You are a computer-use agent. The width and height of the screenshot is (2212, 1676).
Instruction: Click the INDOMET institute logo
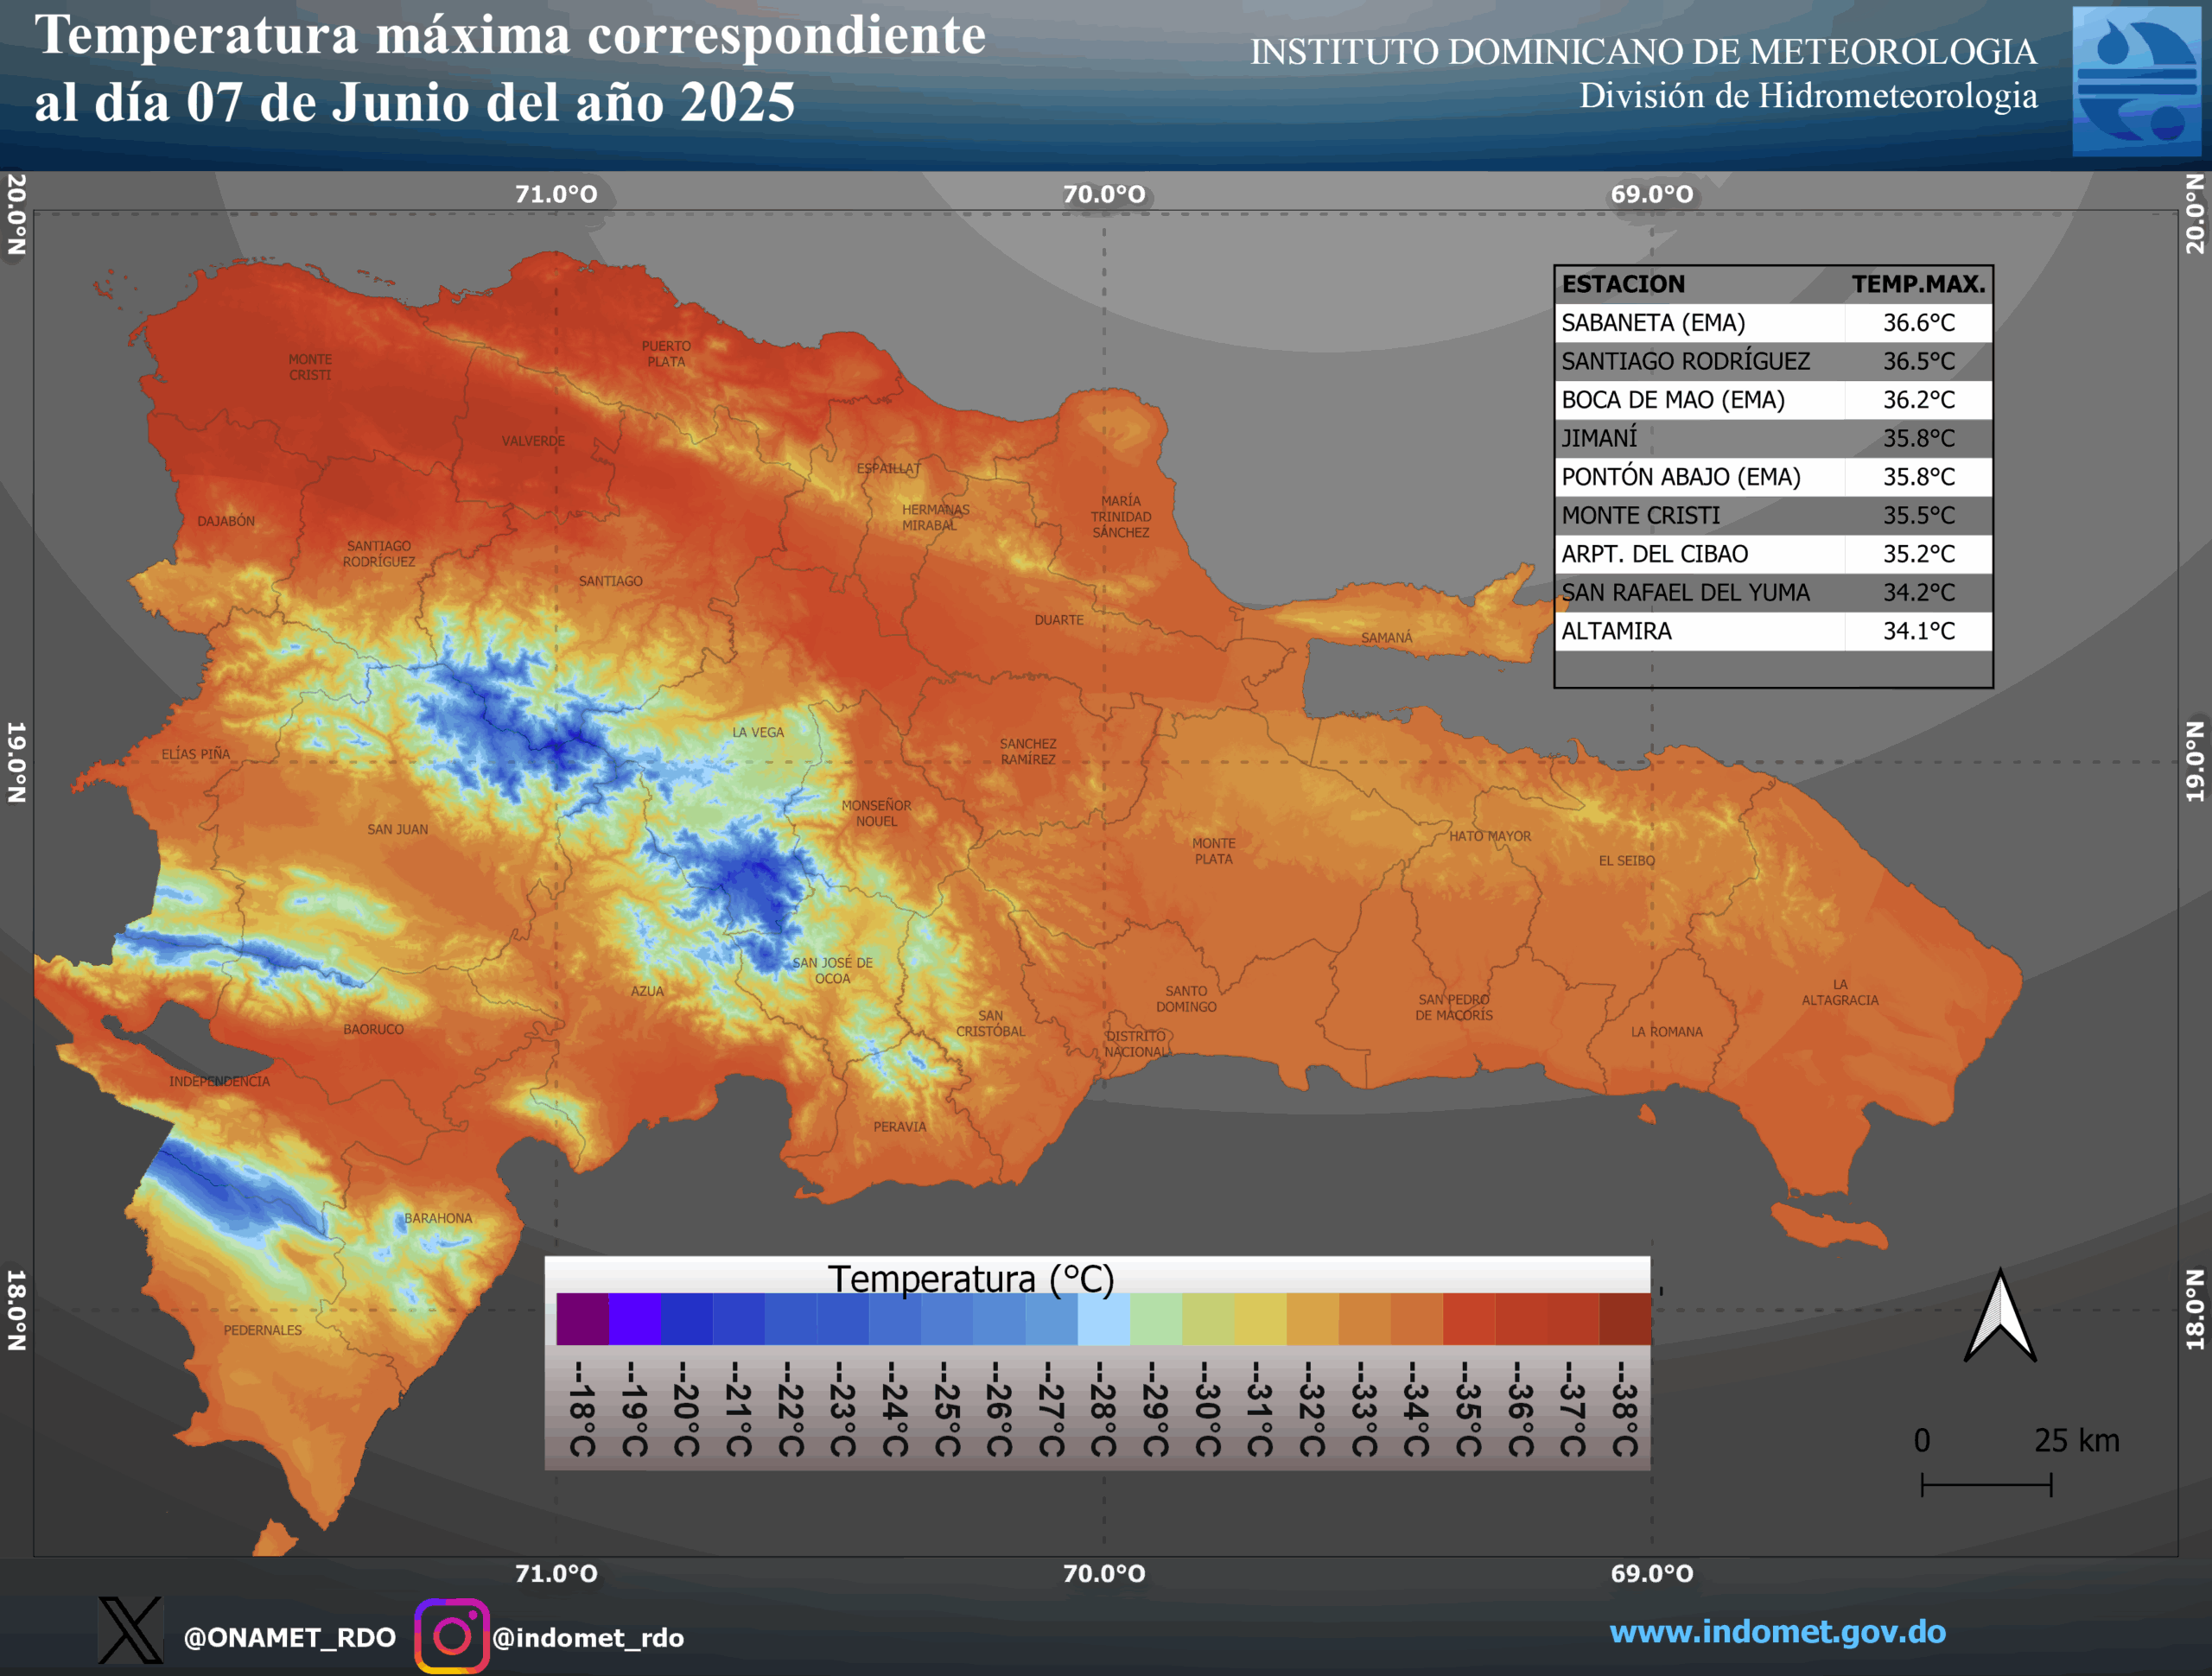pos(2135,81)
